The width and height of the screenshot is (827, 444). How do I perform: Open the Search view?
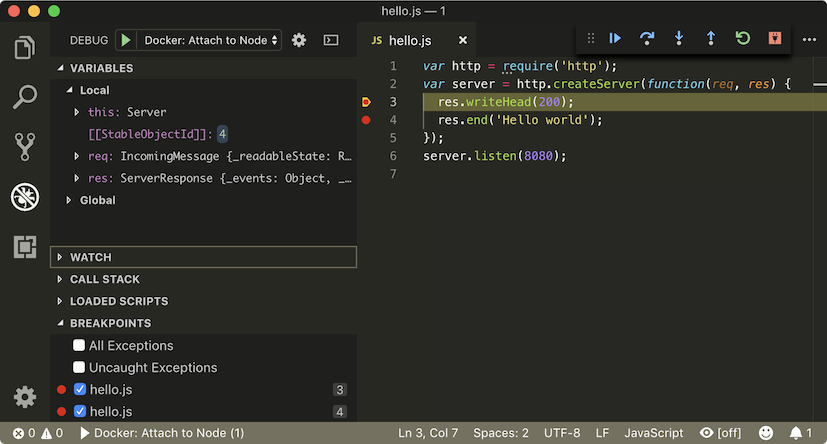point(25,97)
